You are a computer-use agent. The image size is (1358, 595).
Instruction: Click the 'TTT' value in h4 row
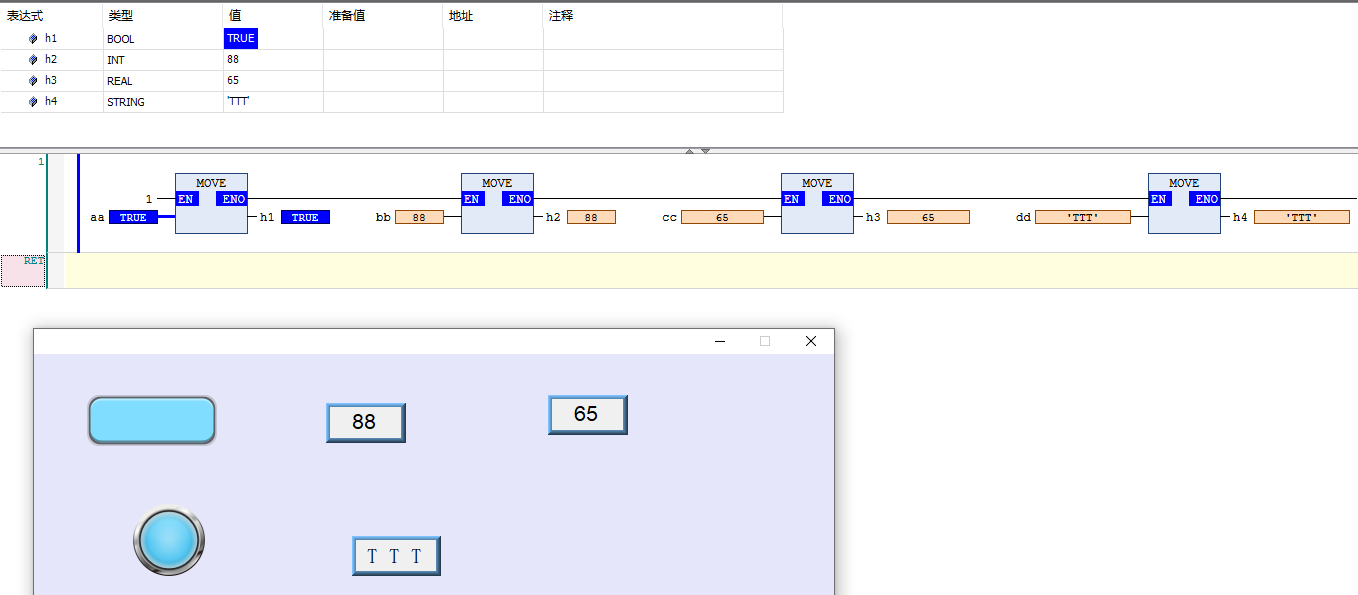pos(238,101)
